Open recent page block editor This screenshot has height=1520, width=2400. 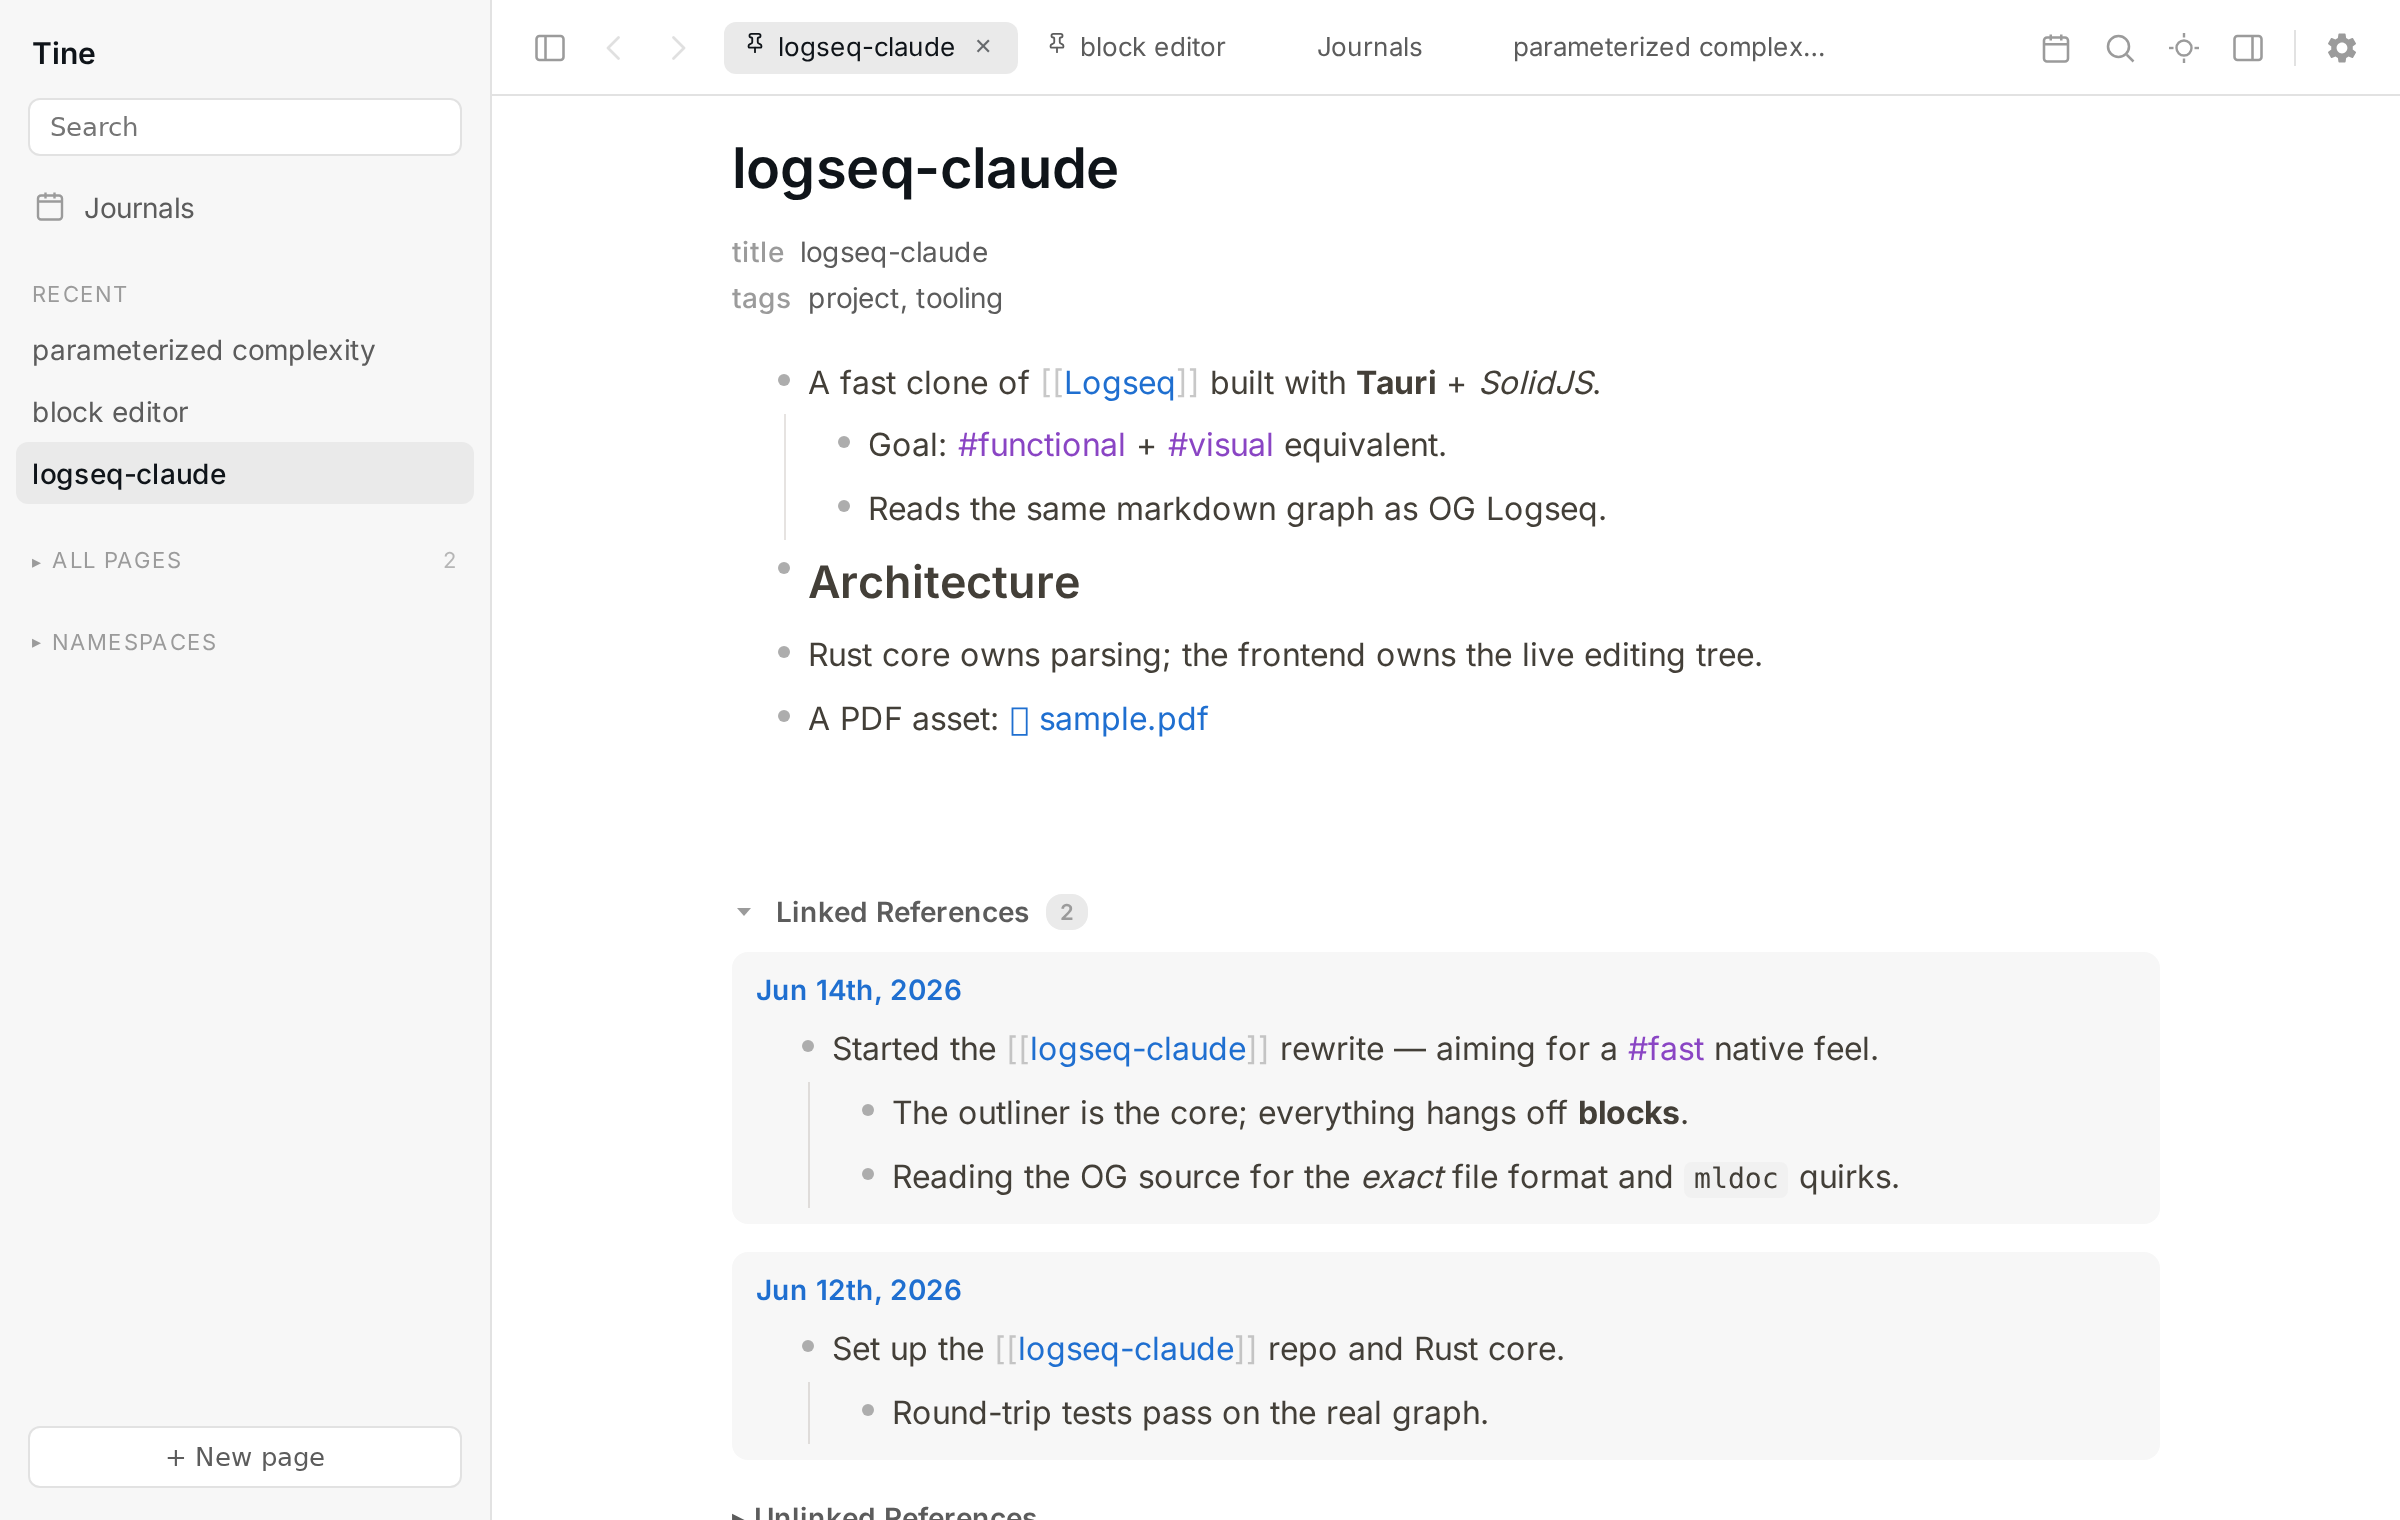245,412
